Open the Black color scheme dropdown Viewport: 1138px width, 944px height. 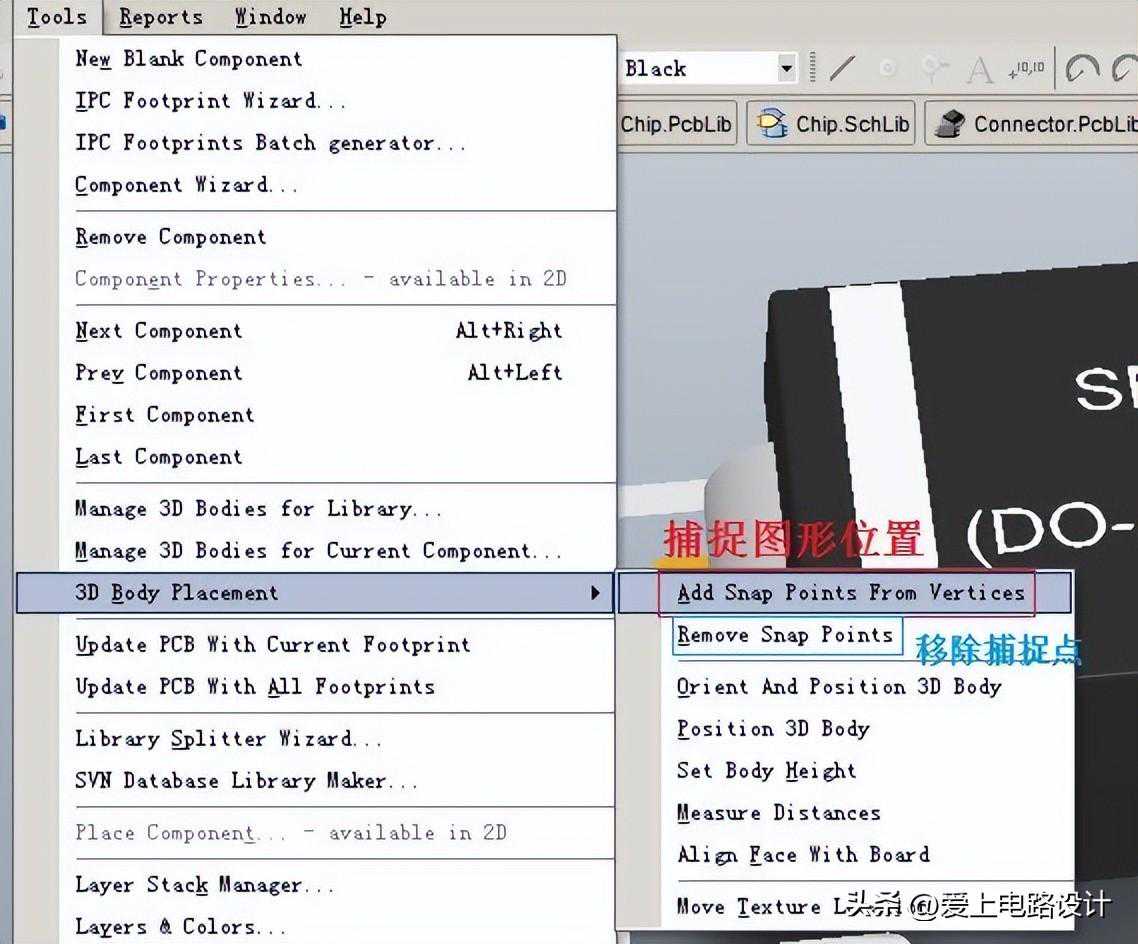[787, 68]
